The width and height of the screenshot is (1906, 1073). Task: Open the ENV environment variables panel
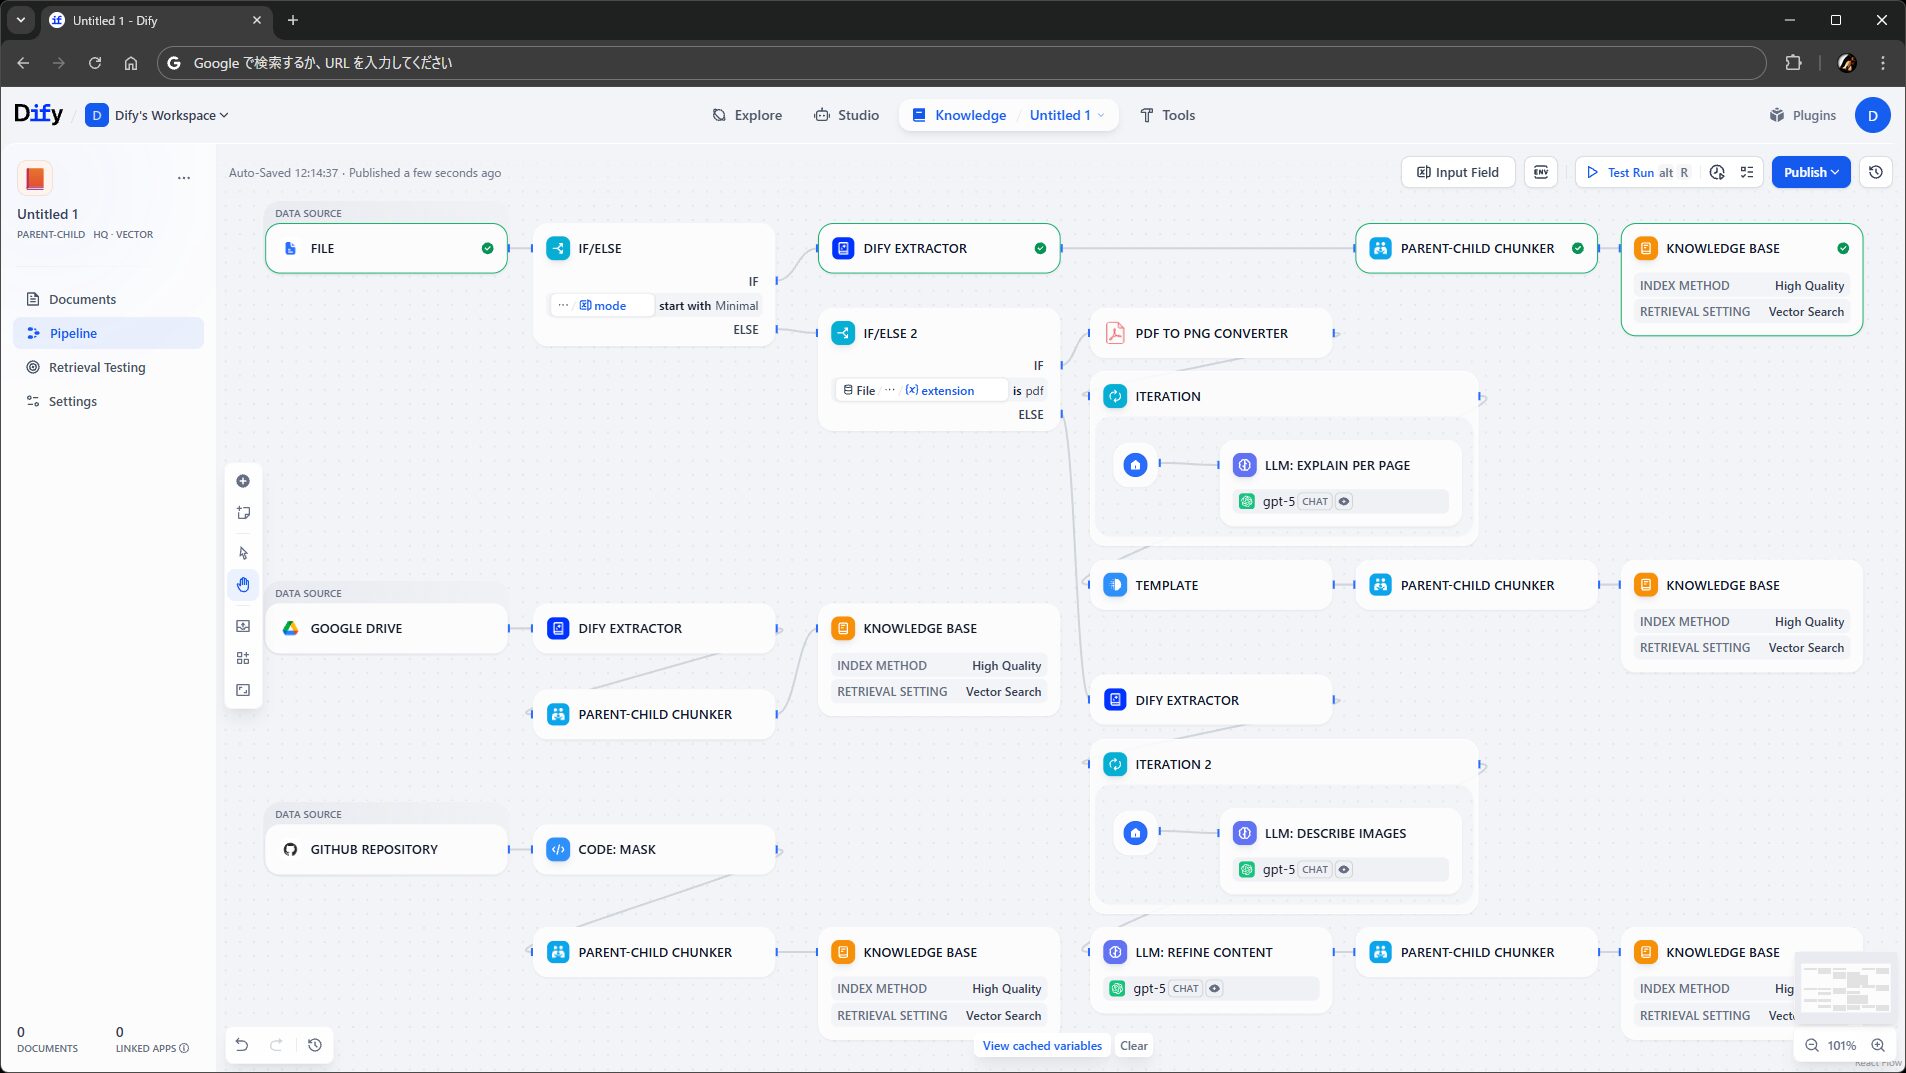click(x=1541, y=172)
